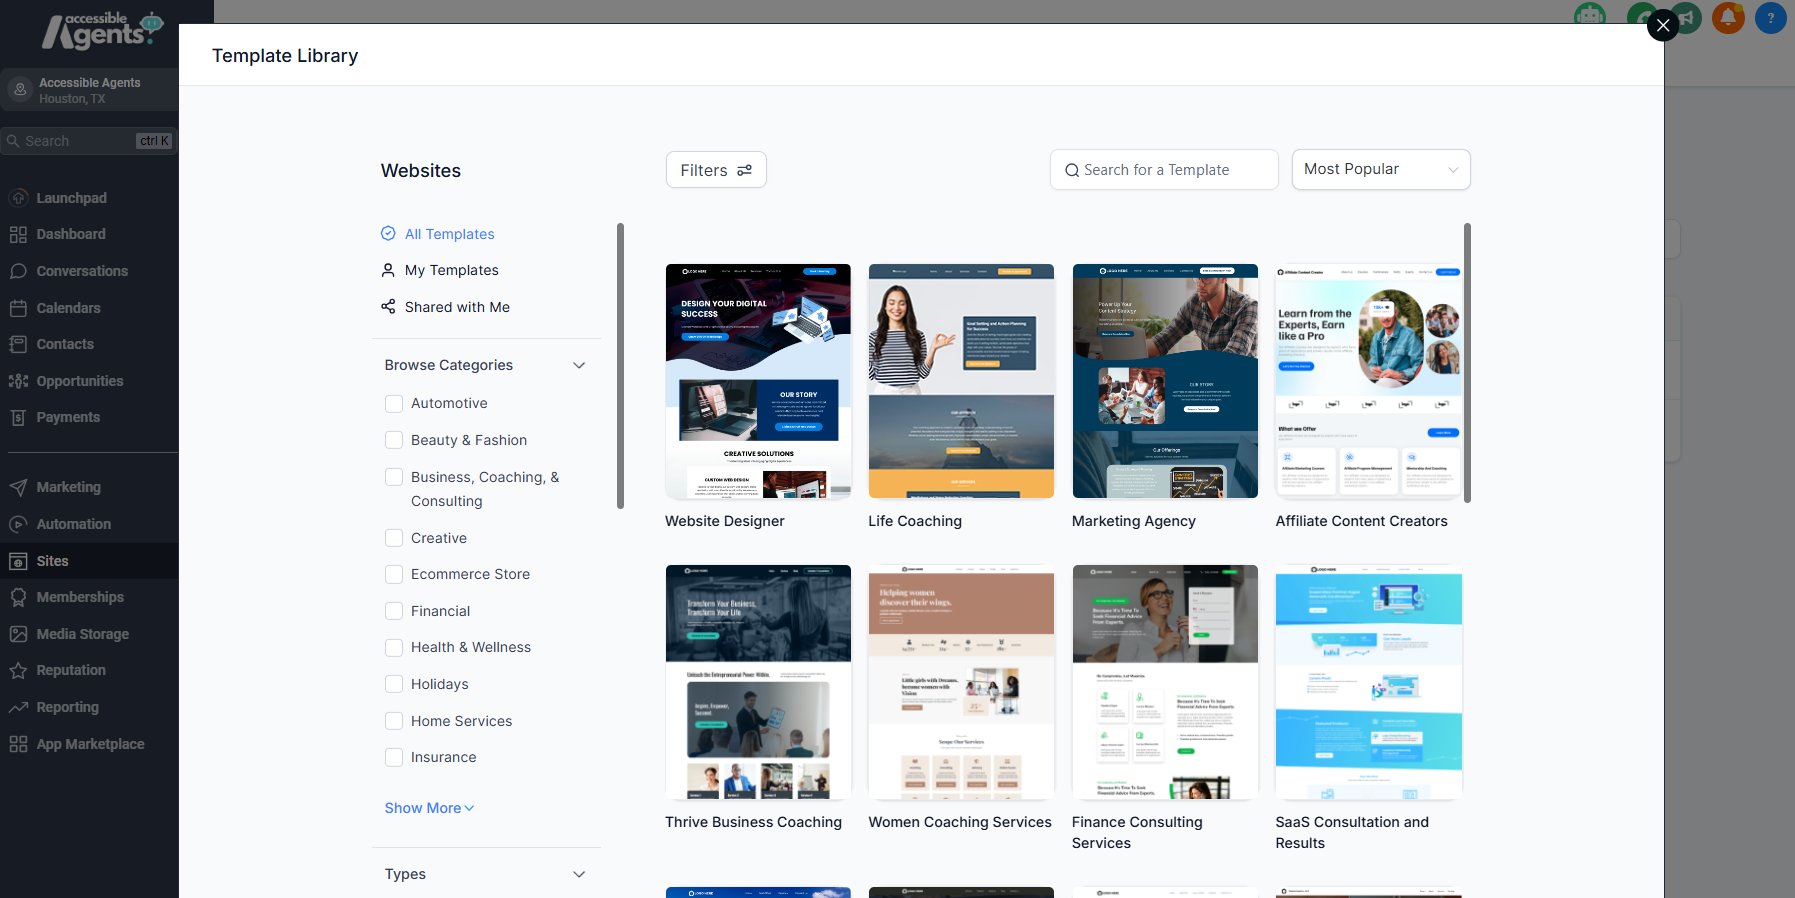The image size is (1795, 898).
Task: Click the Sites icon in sidebar
Action: tap(18, 561)
